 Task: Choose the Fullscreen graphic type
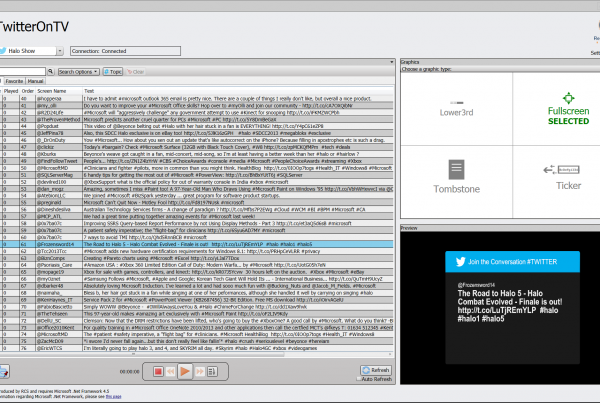(568, 109)
